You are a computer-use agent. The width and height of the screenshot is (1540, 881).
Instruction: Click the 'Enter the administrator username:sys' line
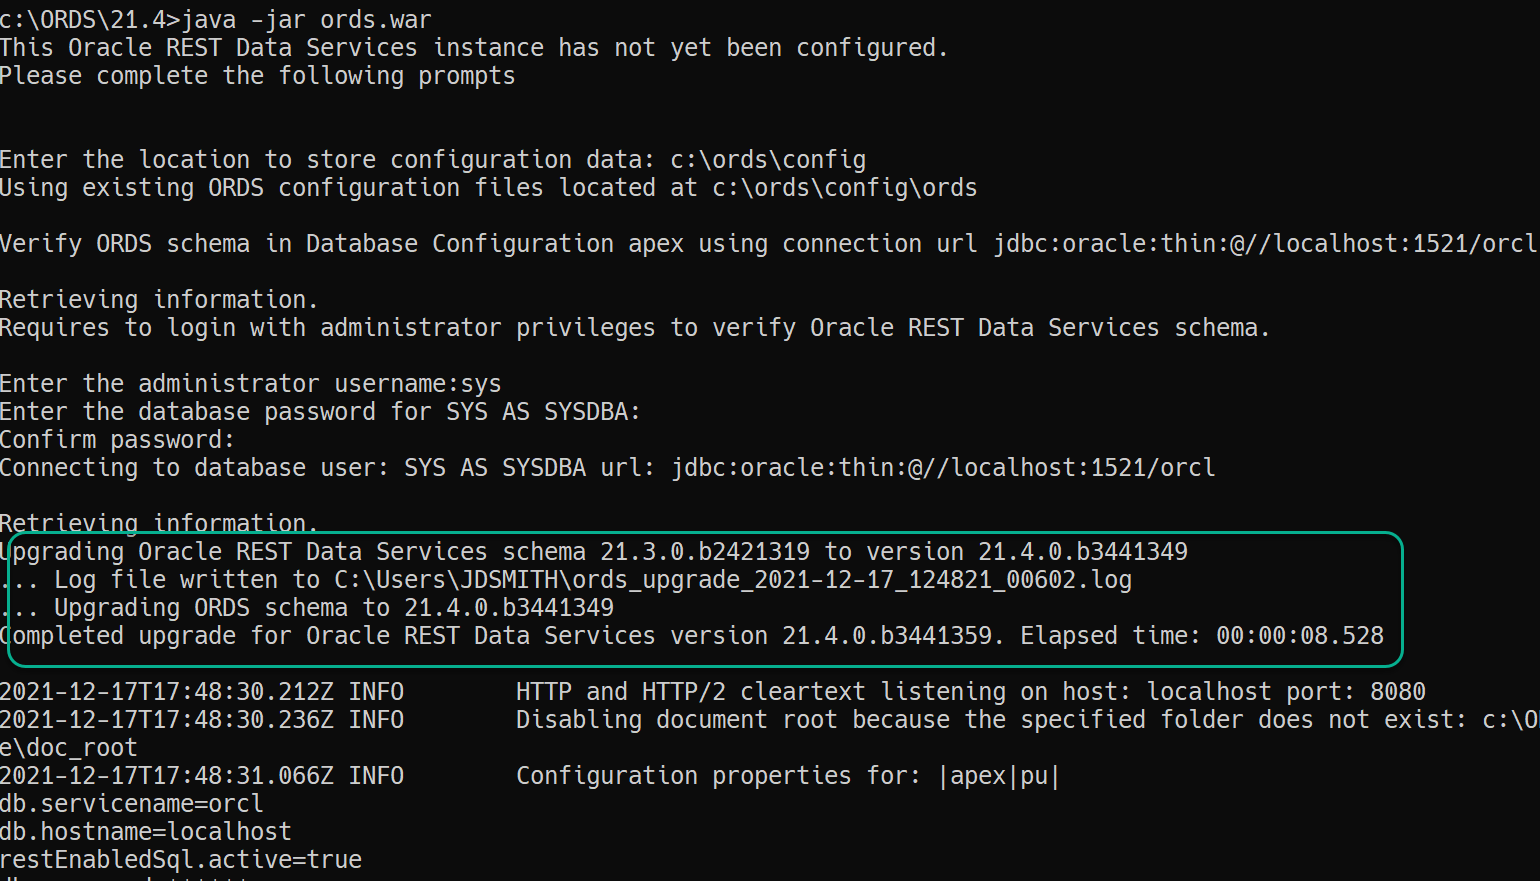[250, 384]
